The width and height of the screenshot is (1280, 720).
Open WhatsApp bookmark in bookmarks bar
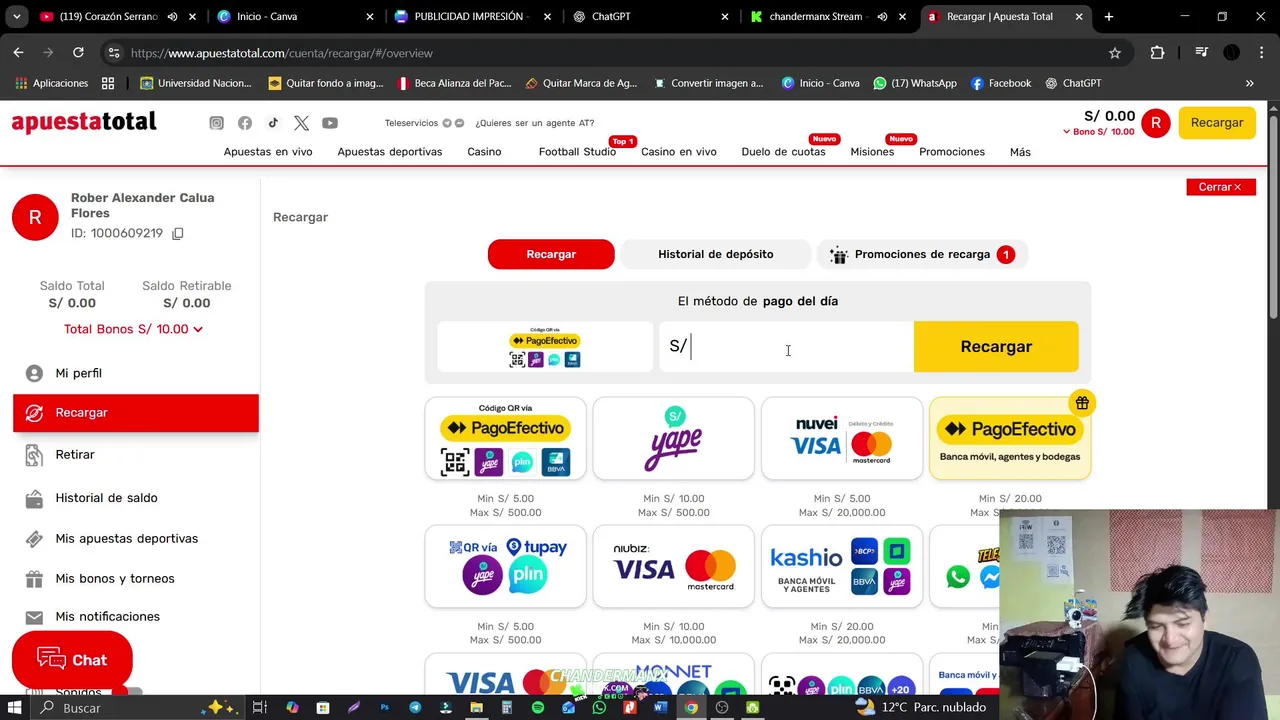point(915,83)
